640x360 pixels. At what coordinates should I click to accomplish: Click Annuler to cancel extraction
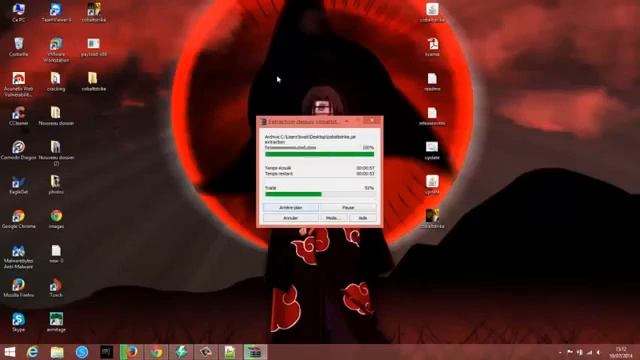coord(291,218)
